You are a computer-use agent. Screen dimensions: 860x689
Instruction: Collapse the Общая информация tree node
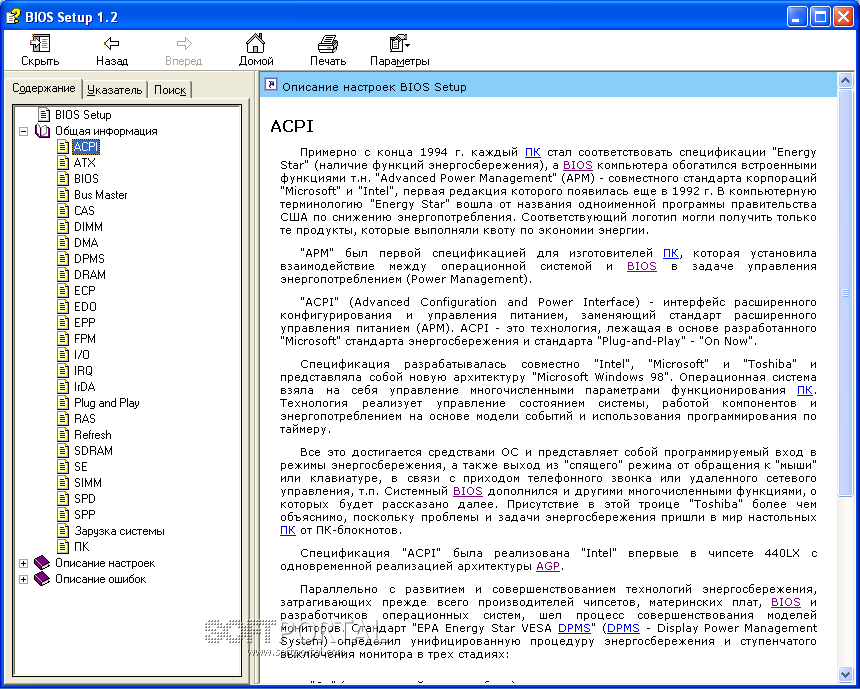pos(24,131)
